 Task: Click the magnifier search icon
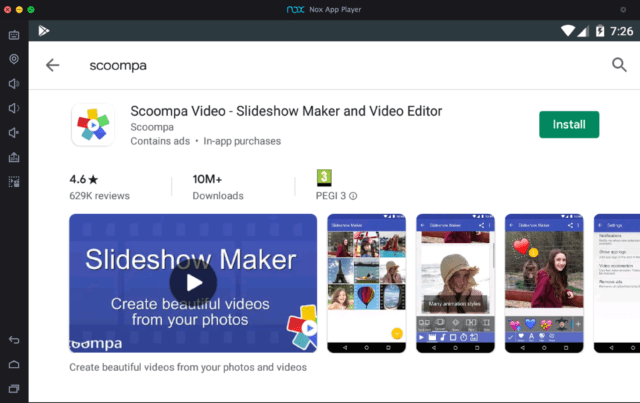pyautogui.click(x=619, y=65)
